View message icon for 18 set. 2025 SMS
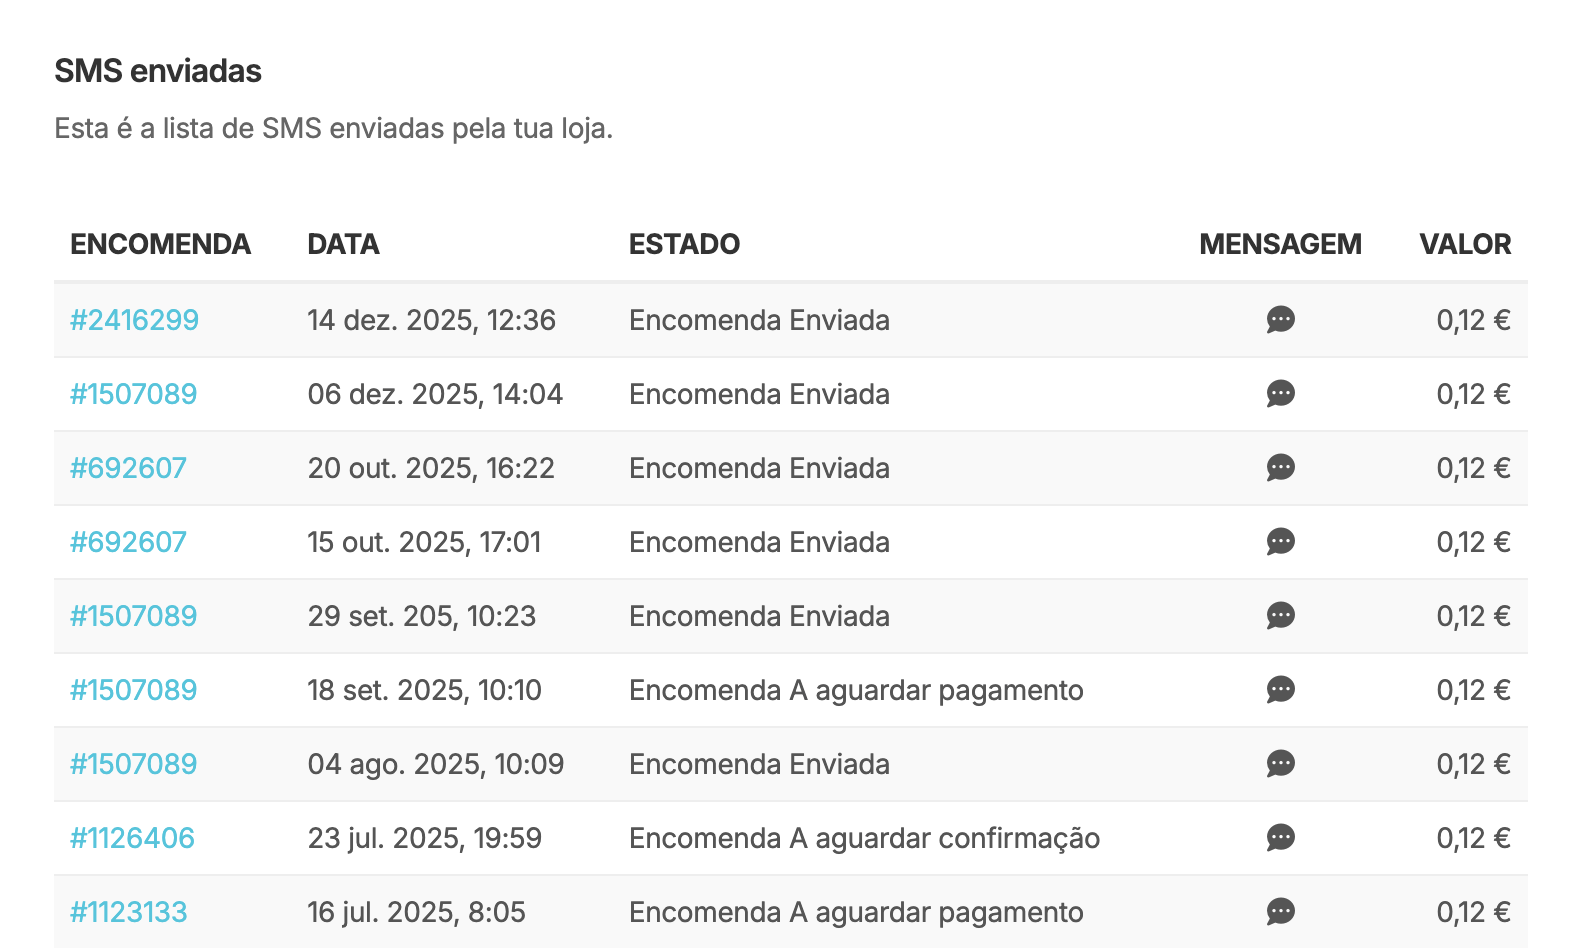This screenshot has width=1580, height=948. point(1280,690)
